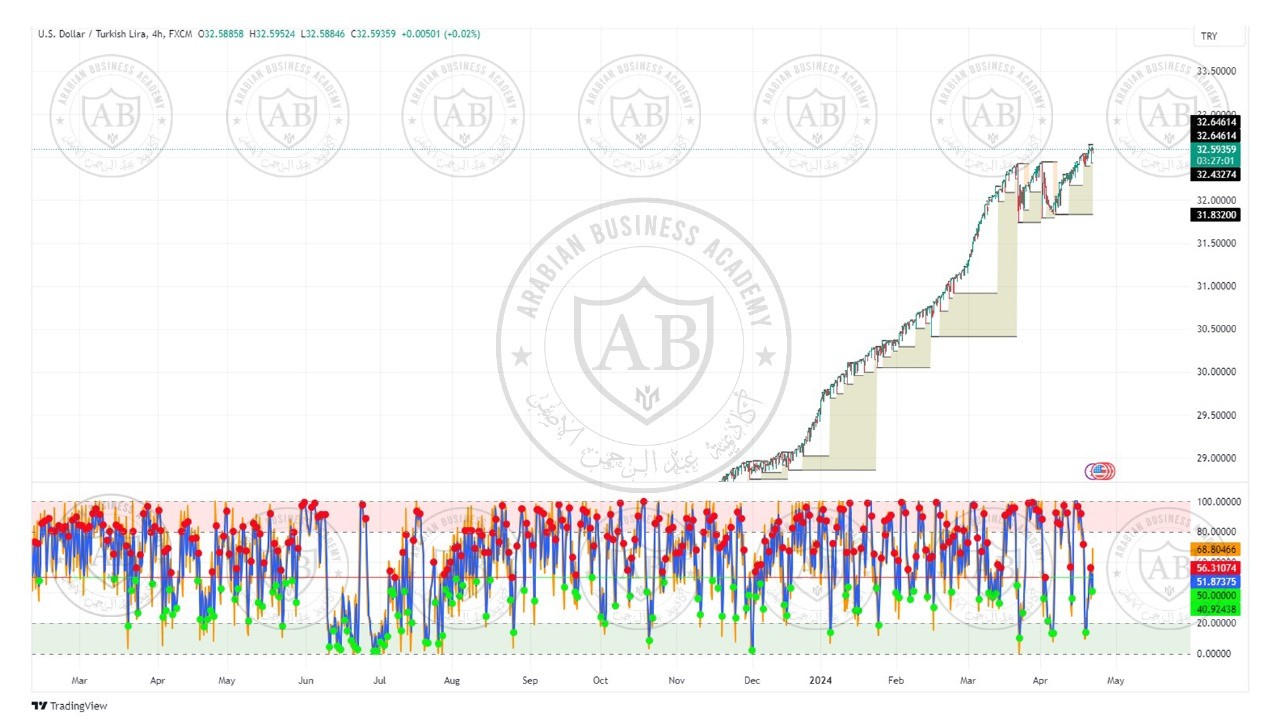Click the Nov label on the time axis
This screenshot has width=1280, height=720.
(x=676, y=680)
